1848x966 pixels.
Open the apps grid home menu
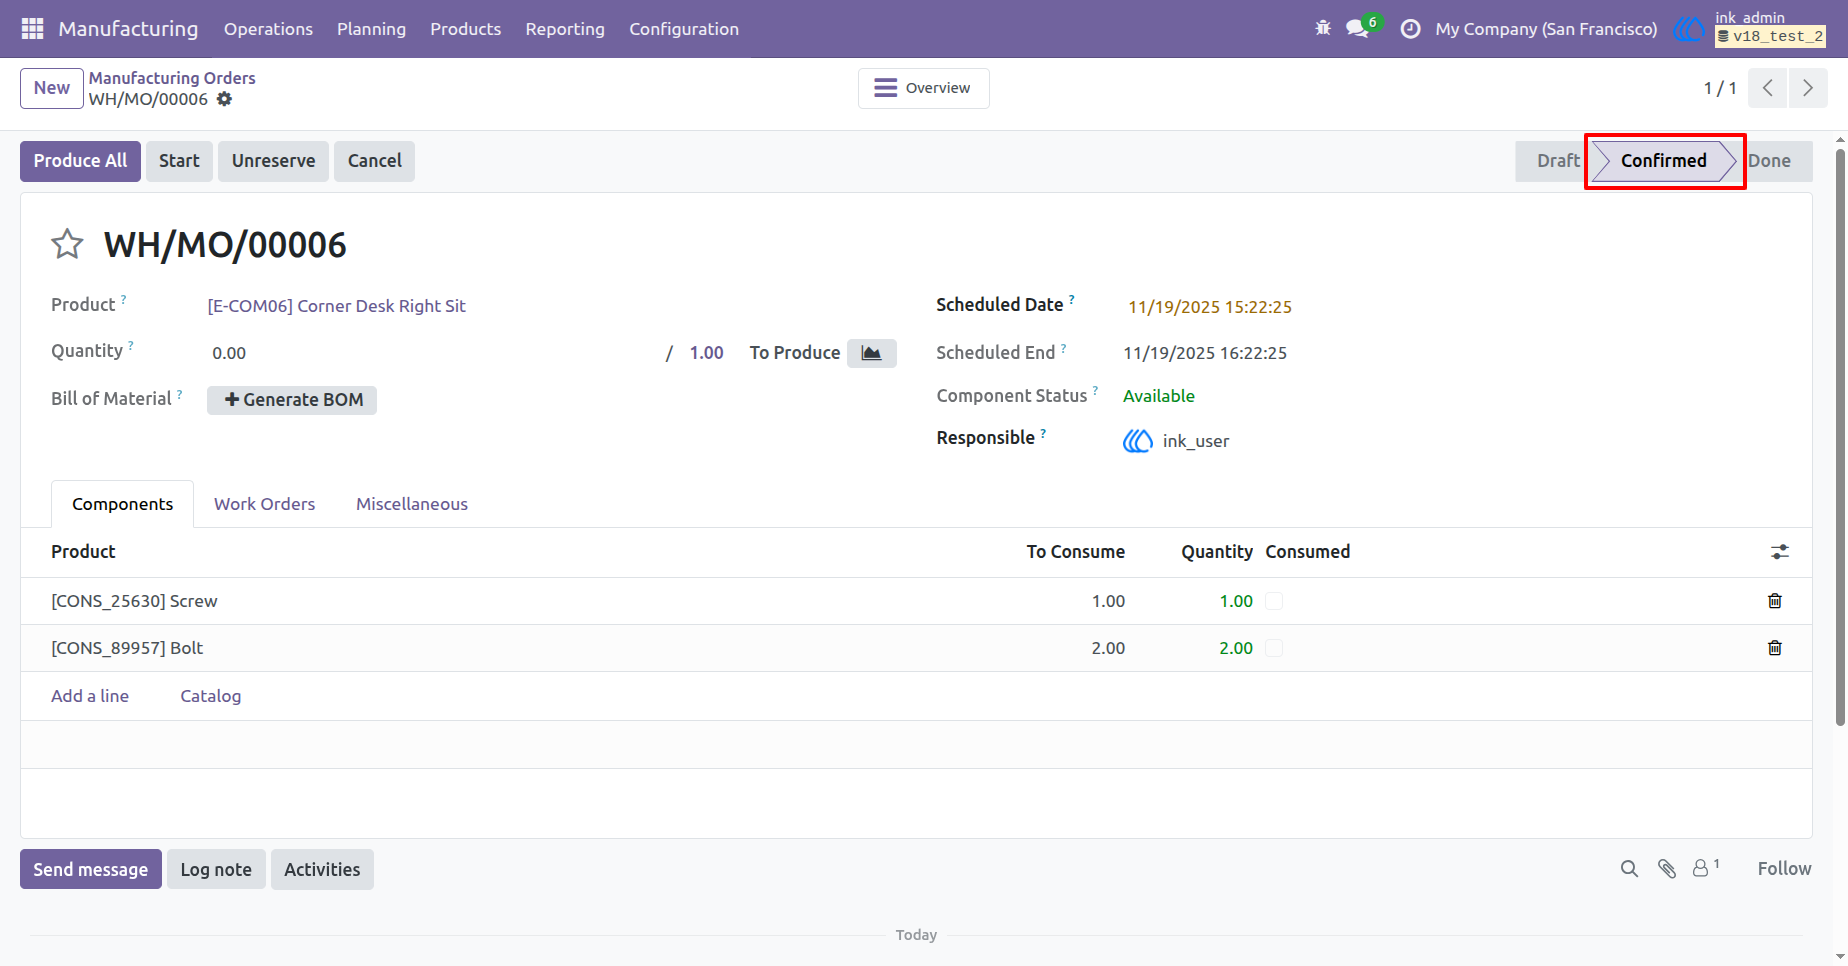tap(32, 29)
